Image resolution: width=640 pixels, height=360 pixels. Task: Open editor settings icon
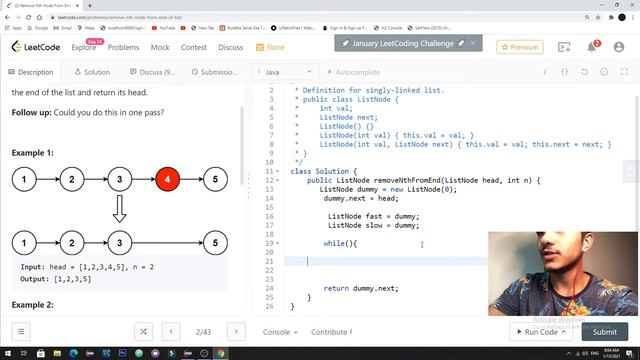click(604, 72)
